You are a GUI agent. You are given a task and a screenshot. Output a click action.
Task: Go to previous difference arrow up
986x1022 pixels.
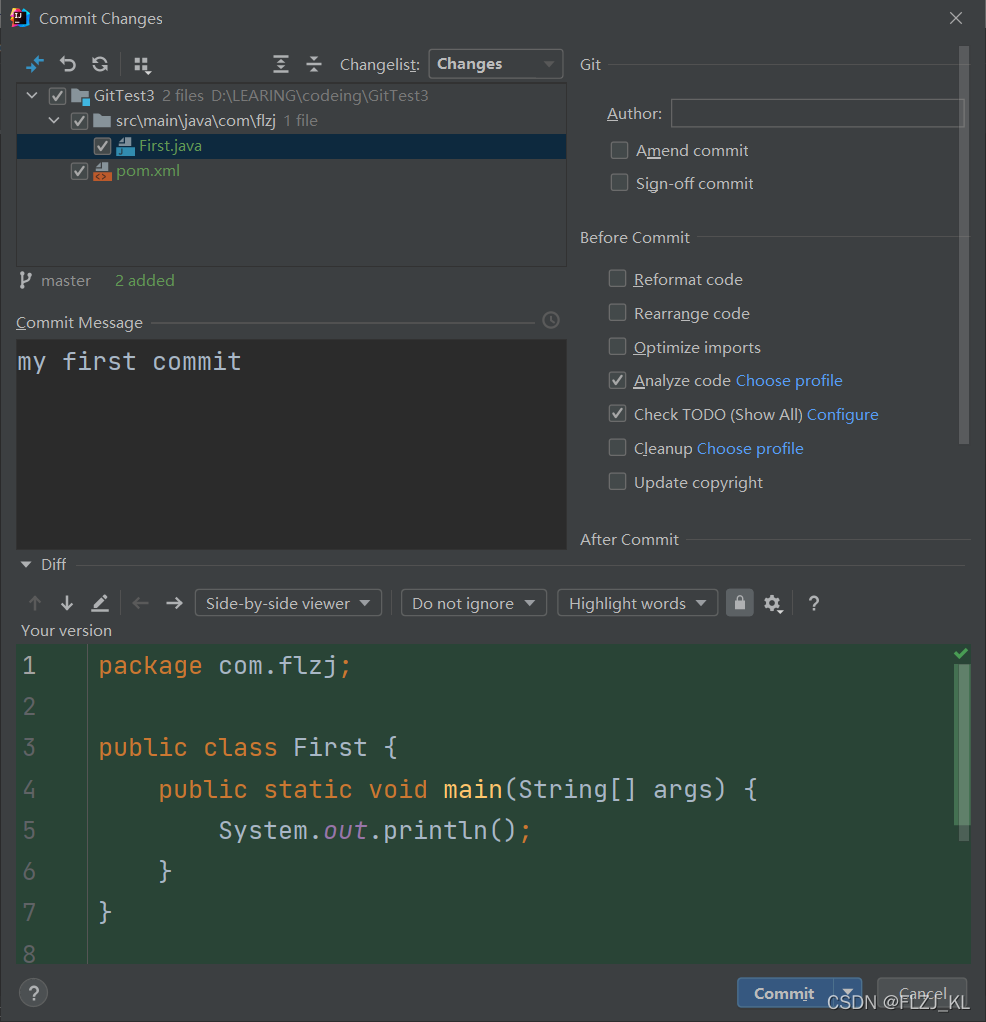tap(35, 604)
